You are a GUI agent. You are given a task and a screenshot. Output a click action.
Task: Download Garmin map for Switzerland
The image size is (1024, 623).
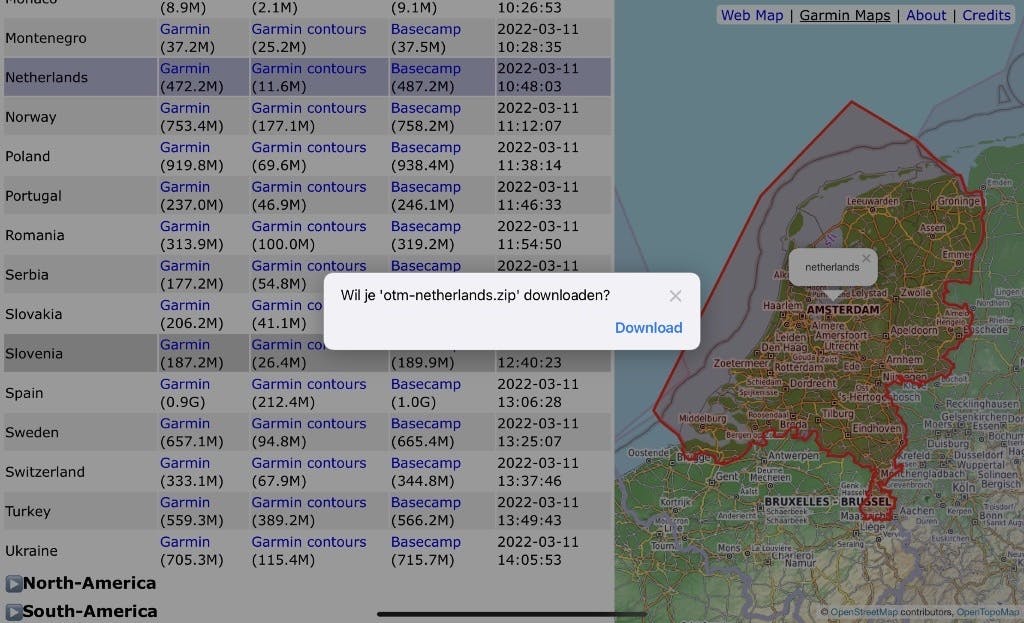tap(185, 463)
